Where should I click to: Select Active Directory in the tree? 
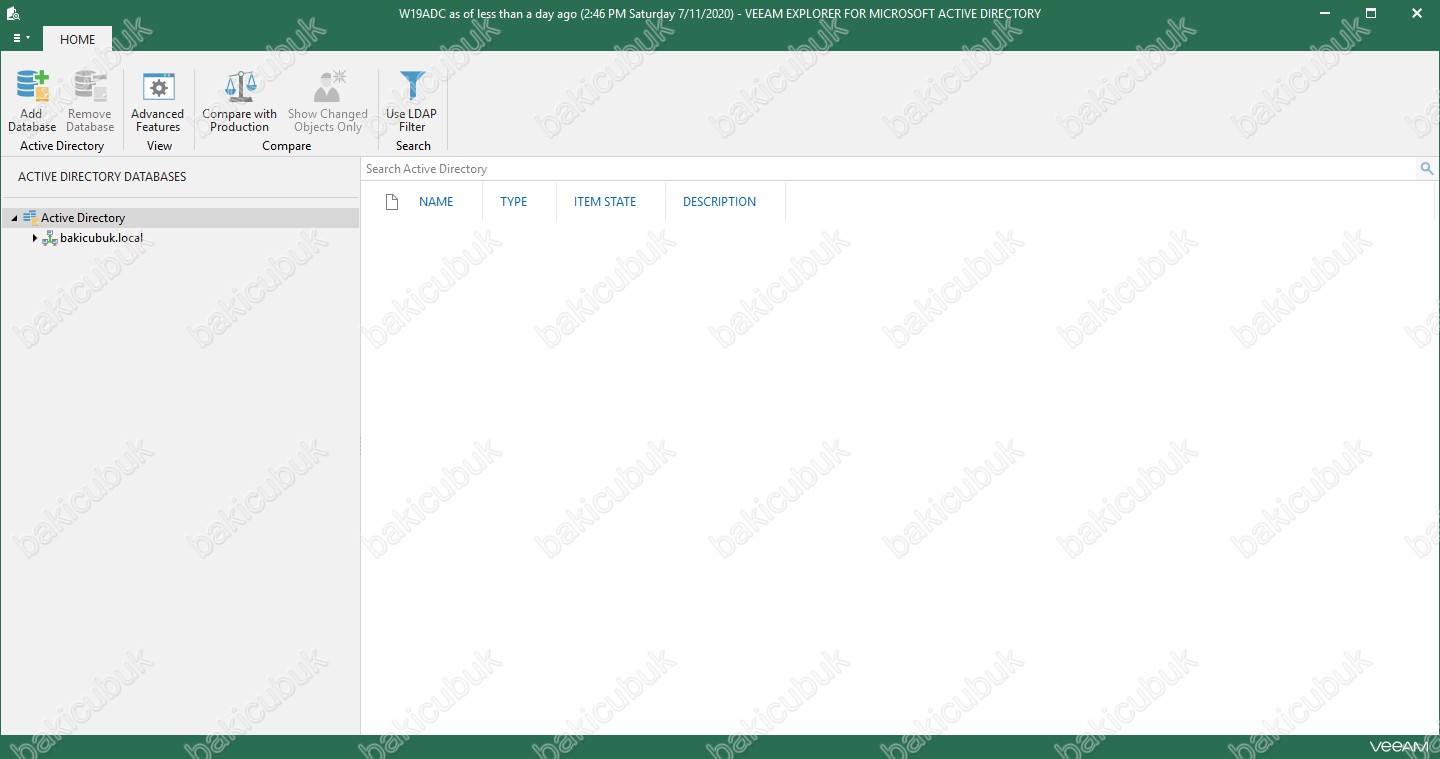[x=83, y=218]
